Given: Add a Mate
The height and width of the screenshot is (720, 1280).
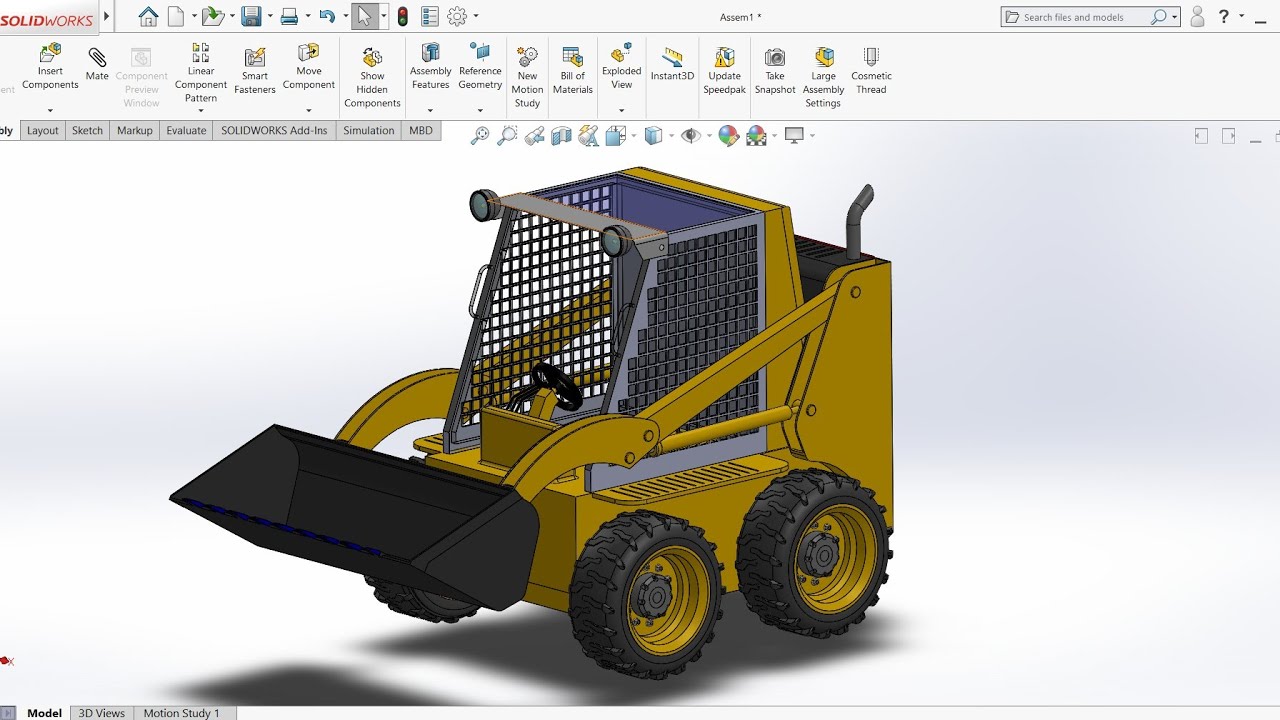Looking at the screenshot, I should coord(97,63).
